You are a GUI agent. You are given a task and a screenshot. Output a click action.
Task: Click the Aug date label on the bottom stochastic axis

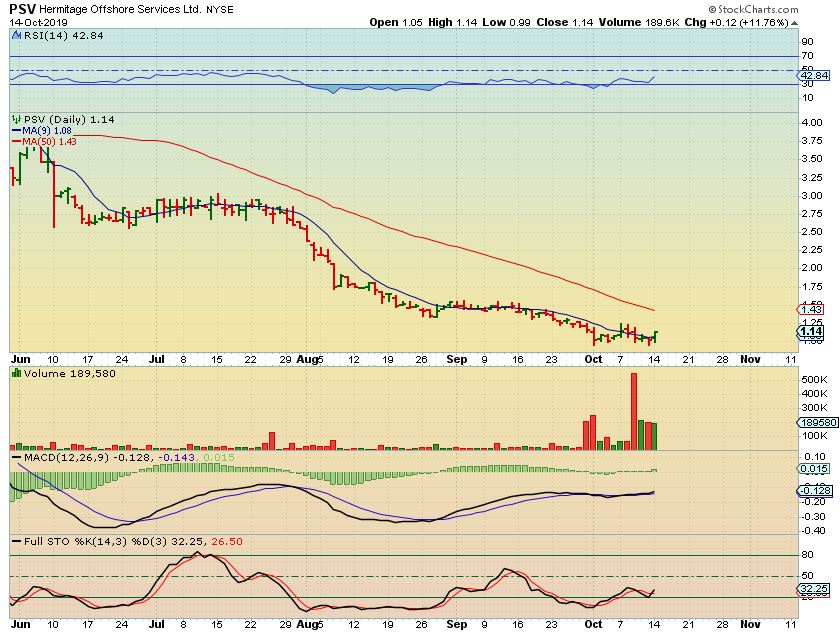(307, 625)
